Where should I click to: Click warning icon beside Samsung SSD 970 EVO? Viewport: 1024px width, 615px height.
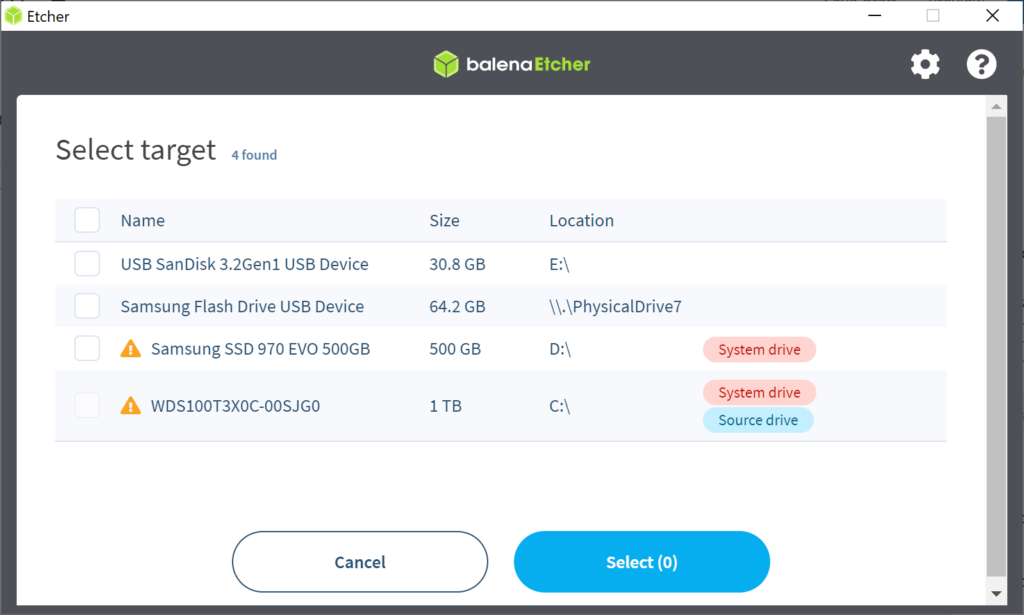coord(131,349)
